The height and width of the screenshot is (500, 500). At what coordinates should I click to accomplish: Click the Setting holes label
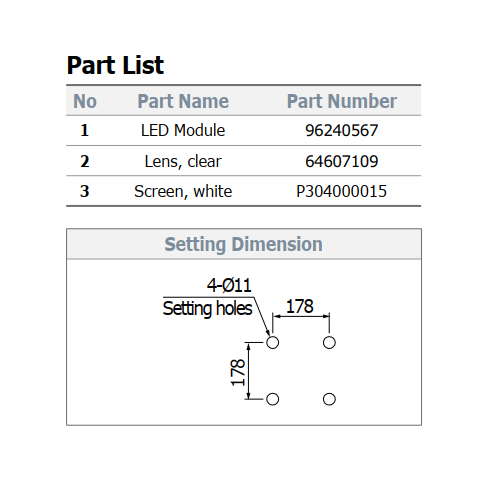[207, 308]
